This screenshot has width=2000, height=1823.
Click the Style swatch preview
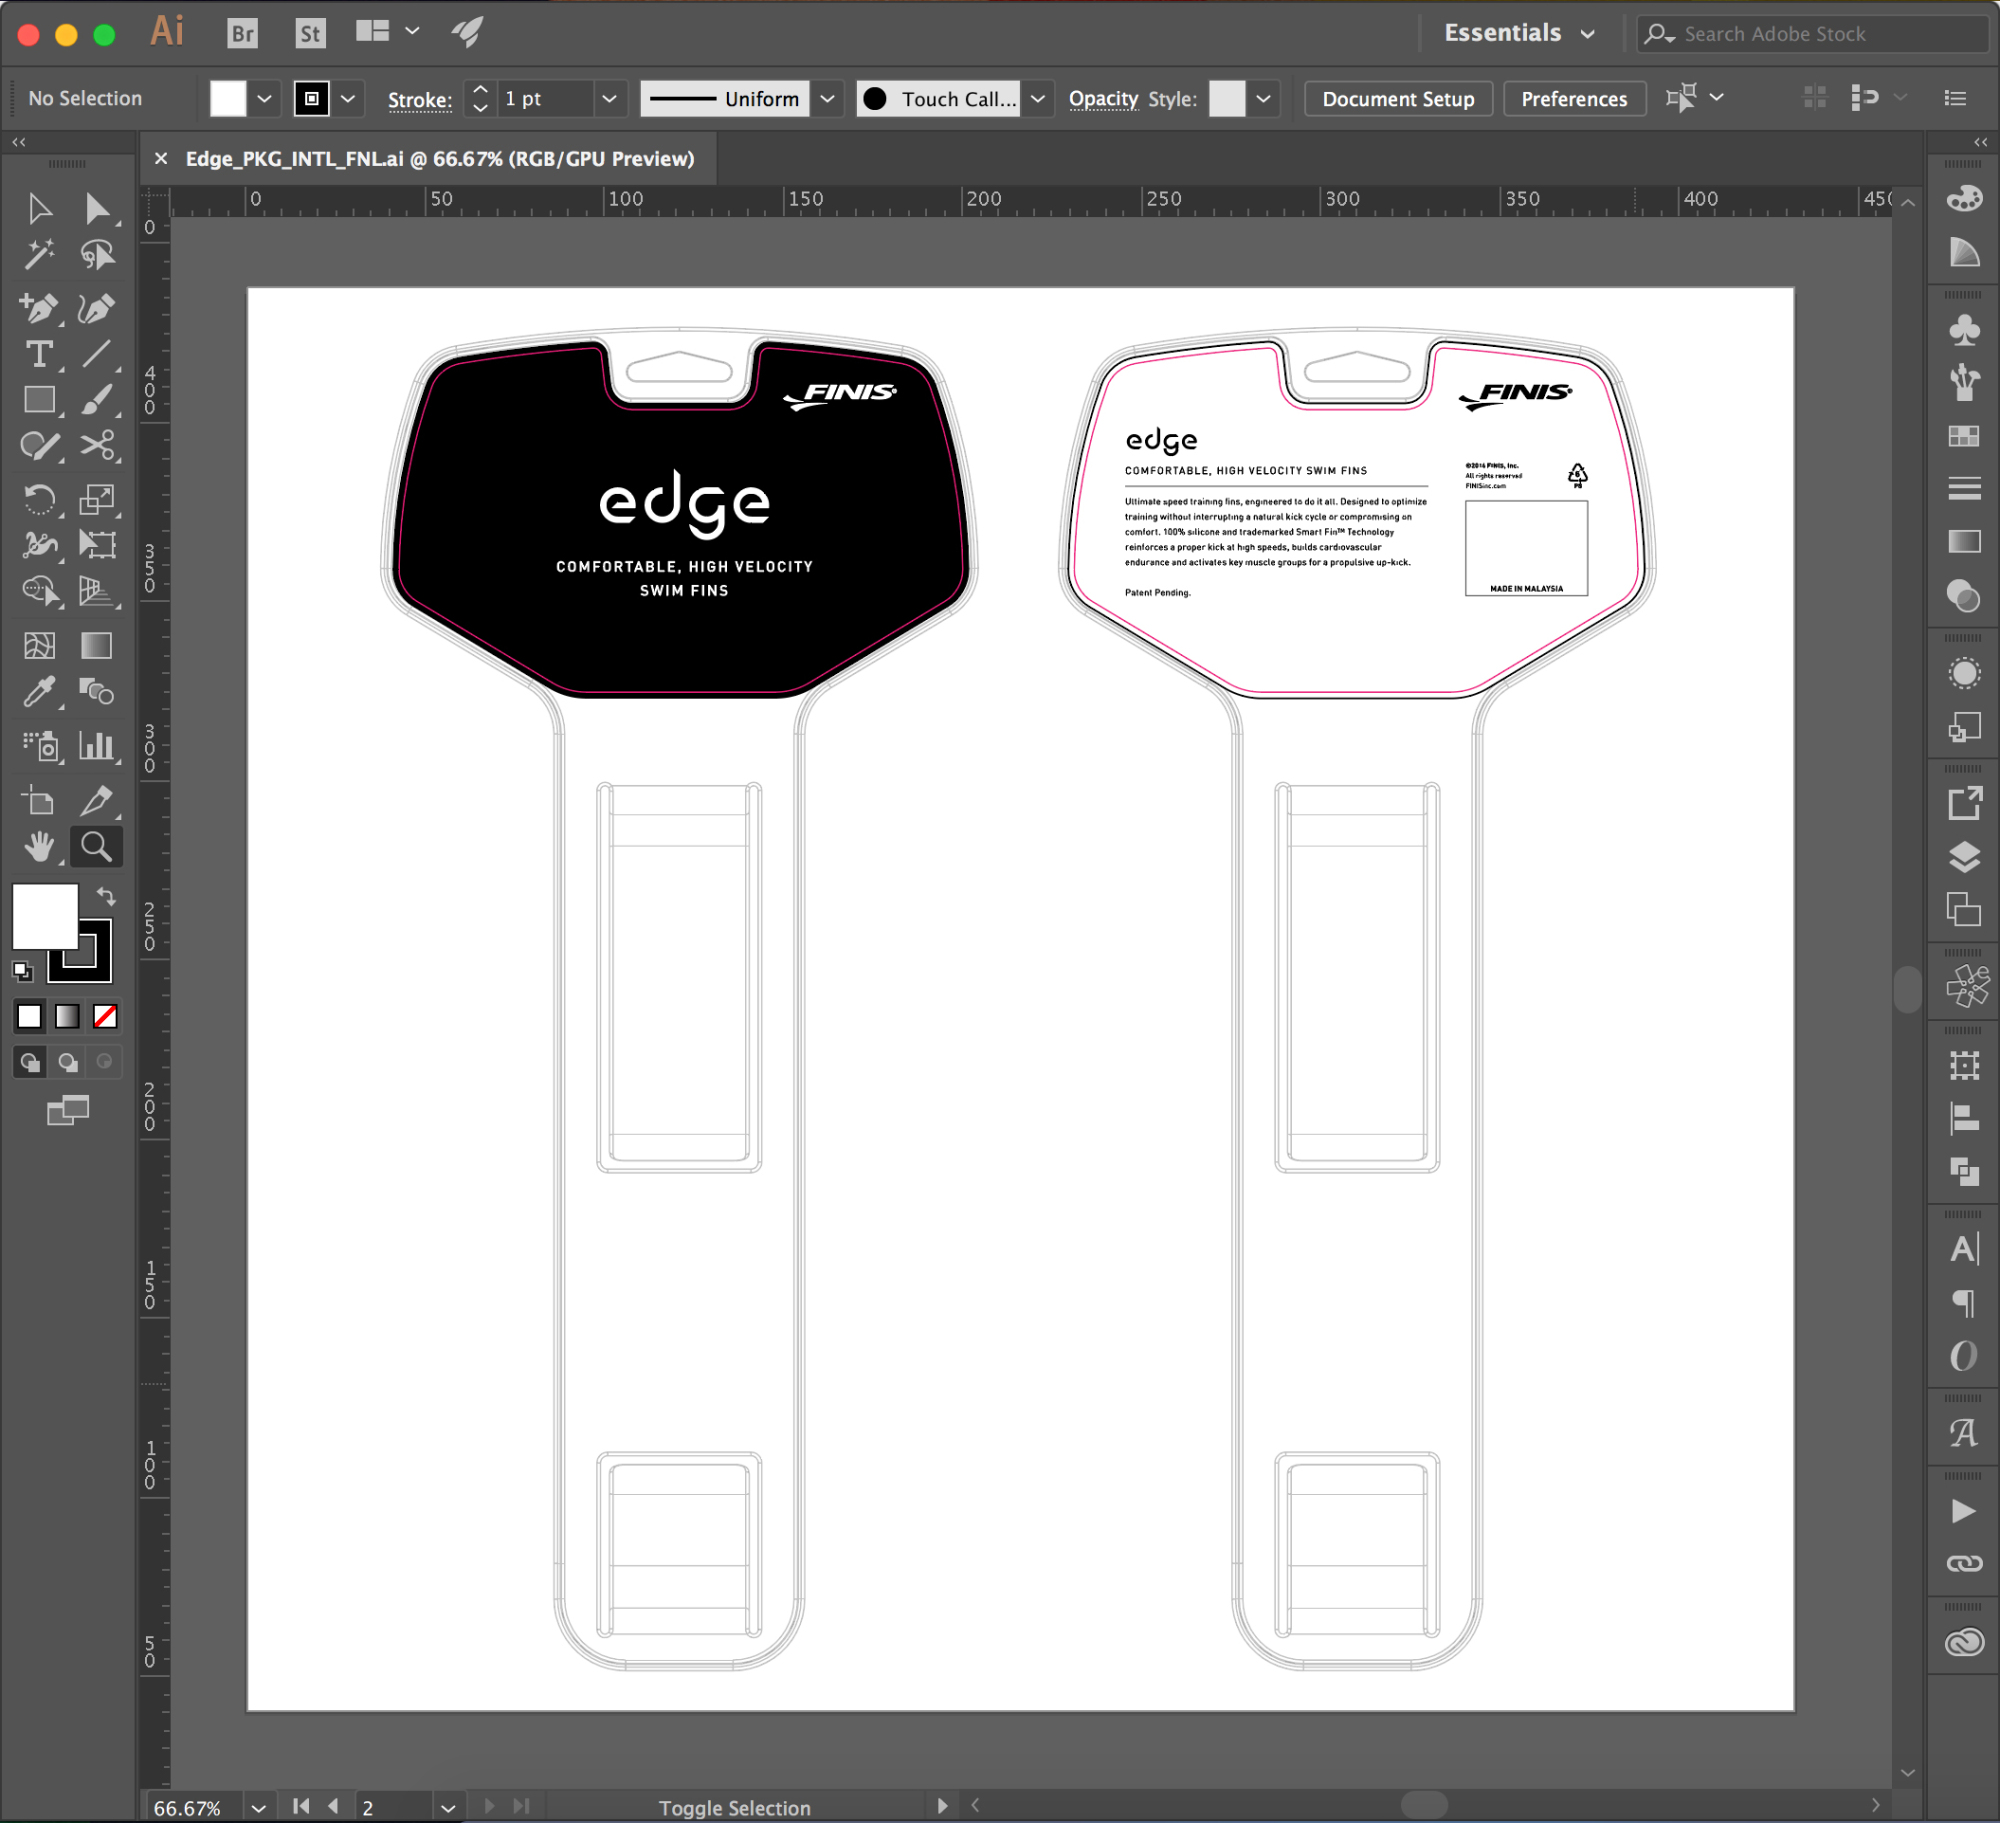pyautogui.click(x=1227, y=98)
